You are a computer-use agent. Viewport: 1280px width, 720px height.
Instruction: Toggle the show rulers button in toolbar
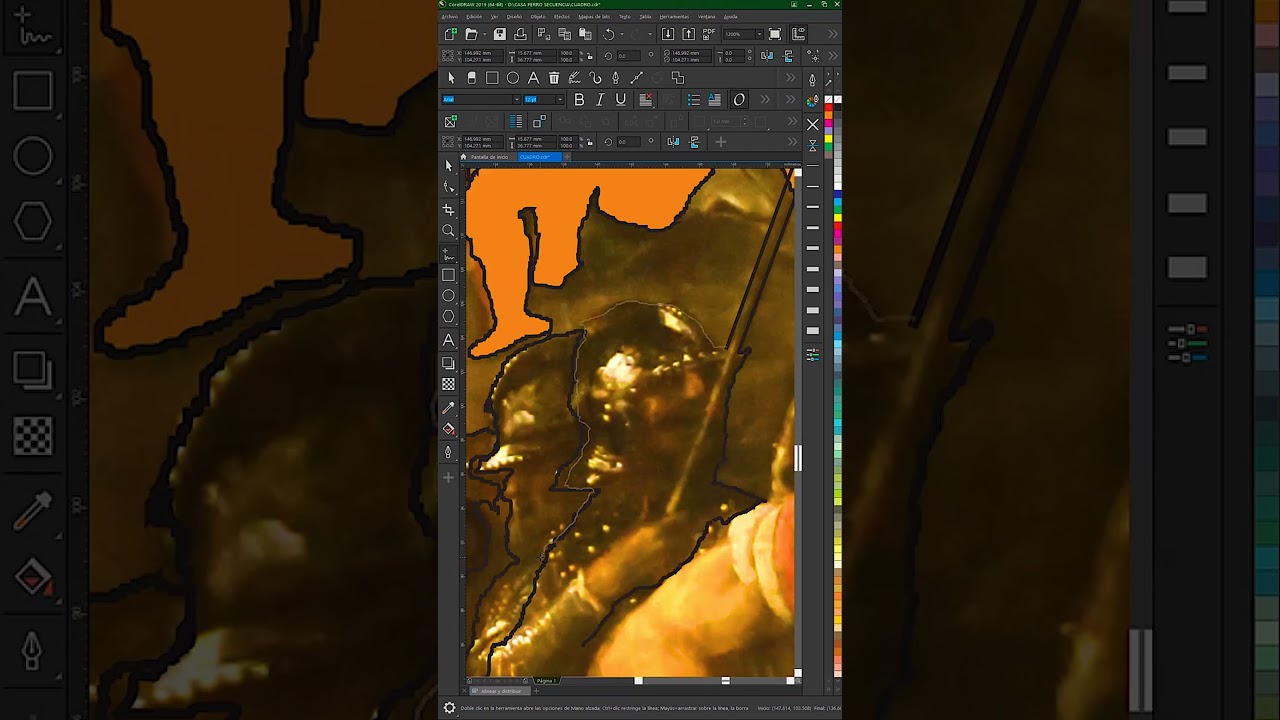(798, 34)
